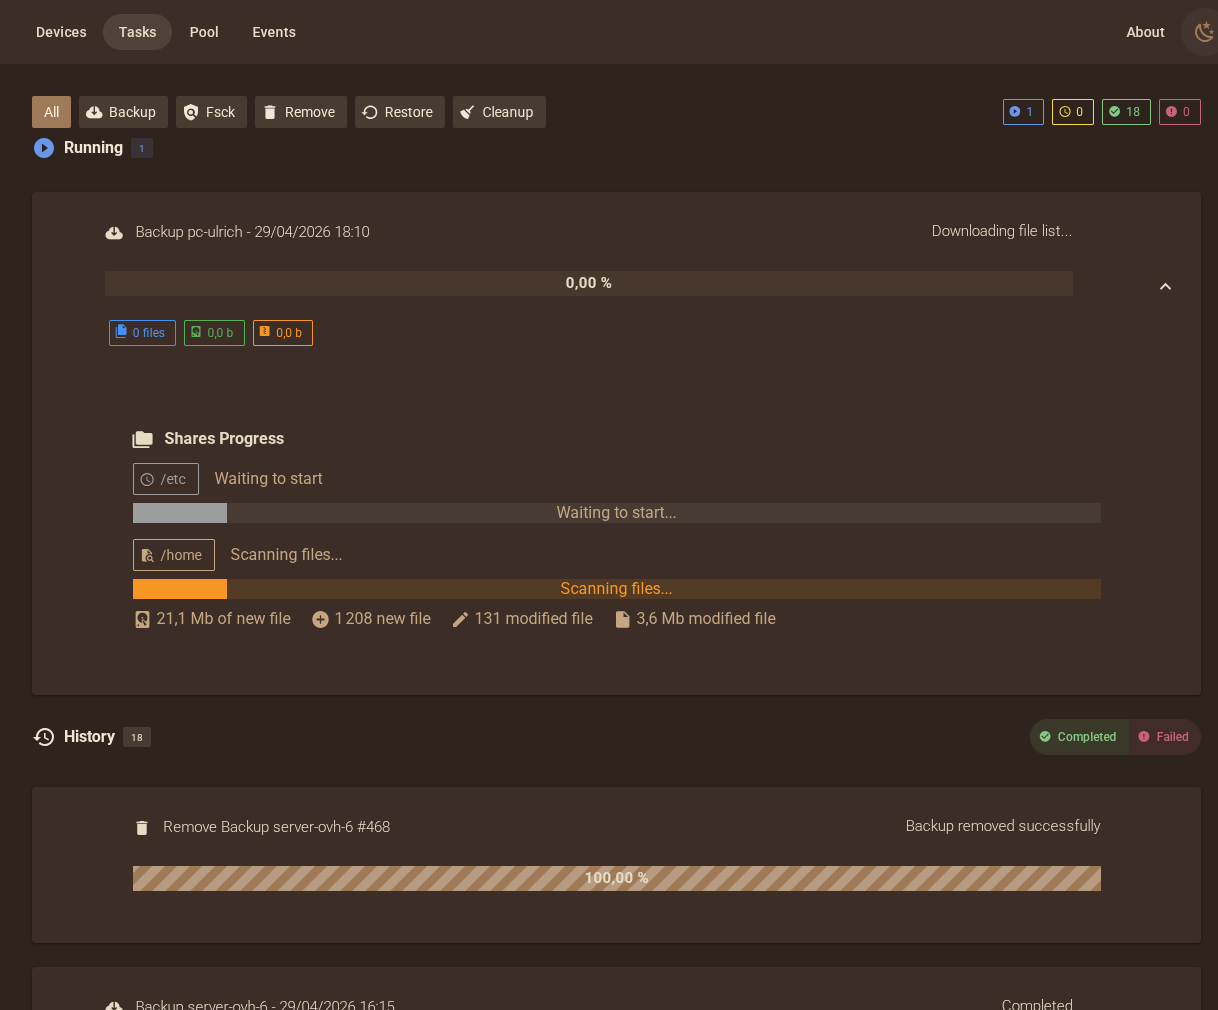Select the Remove trash icon filter
1218x1010 pixels.
(x=269, y=111)
